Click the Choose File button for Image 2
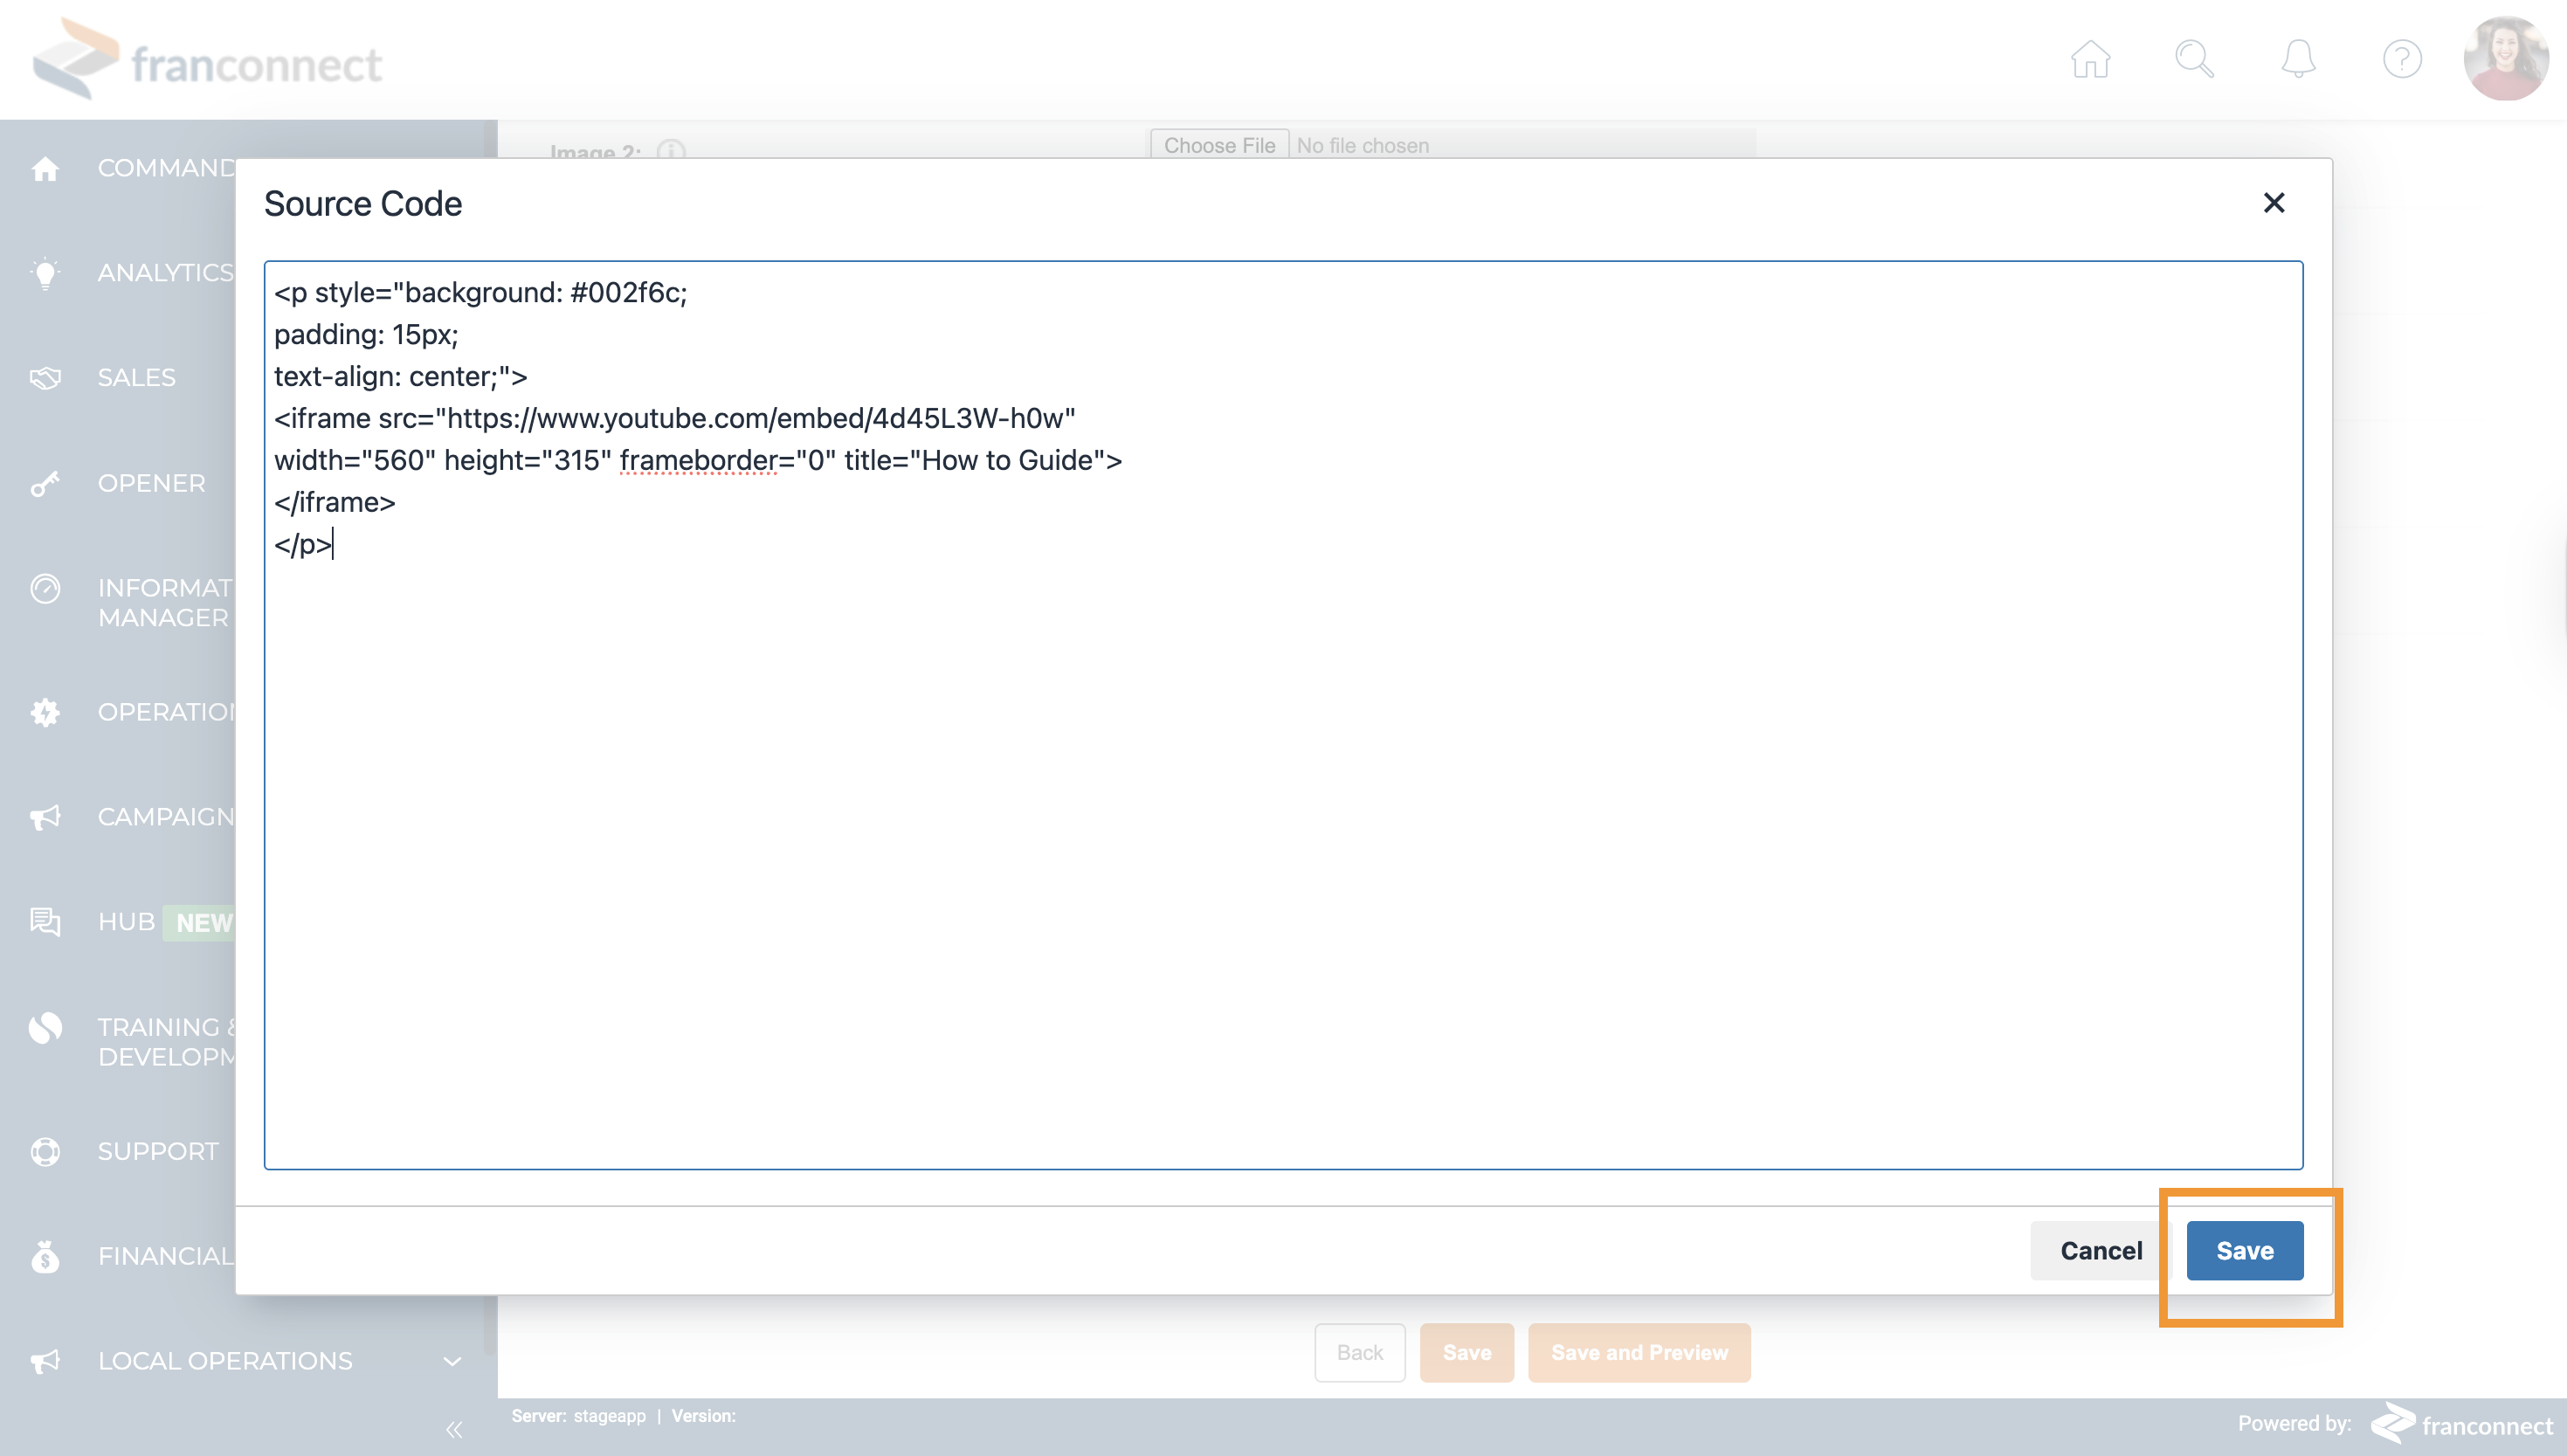Viewport: 2567px width, 1456px height. [1218, 145]
